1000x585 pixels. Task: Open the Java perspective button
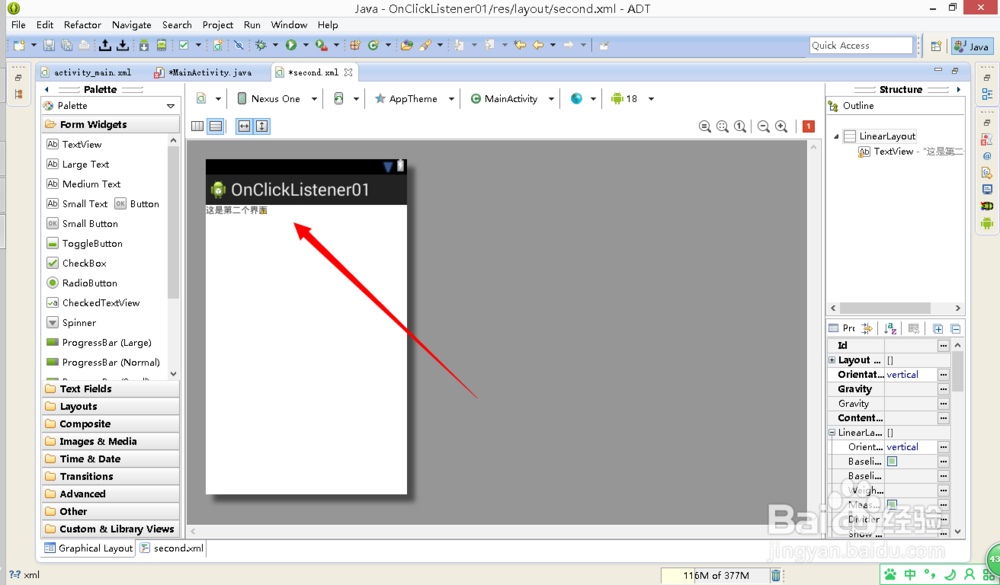tap(971, 46)
